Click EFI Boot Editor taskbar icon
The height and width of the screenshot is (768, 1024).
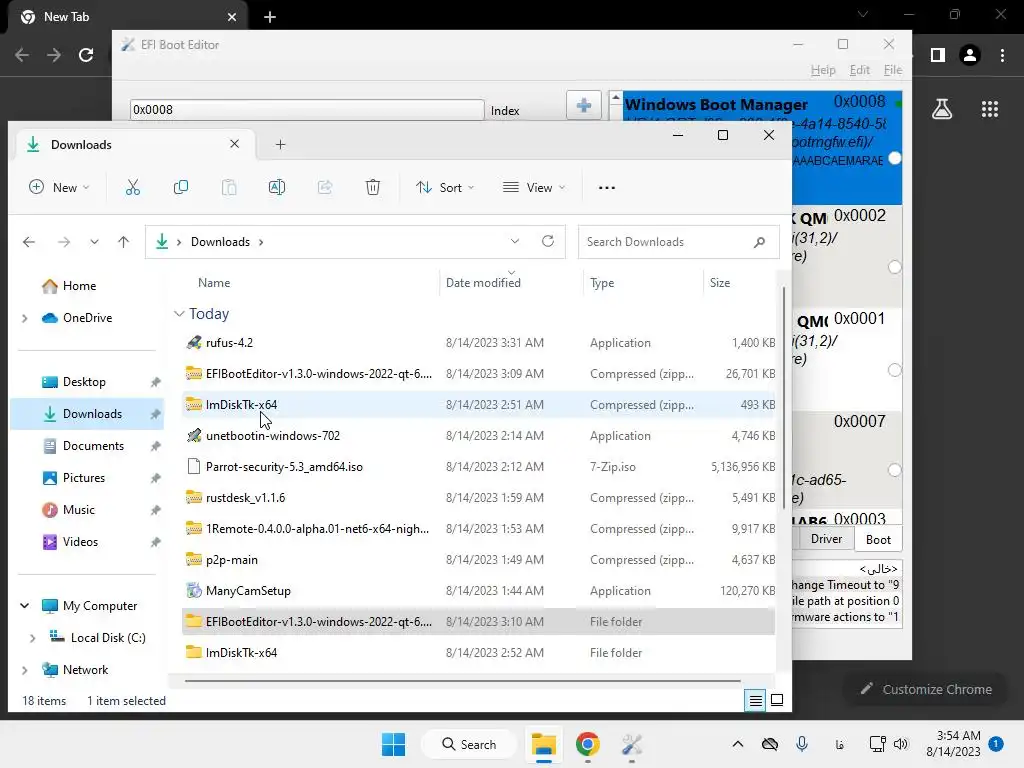point(632,744)
